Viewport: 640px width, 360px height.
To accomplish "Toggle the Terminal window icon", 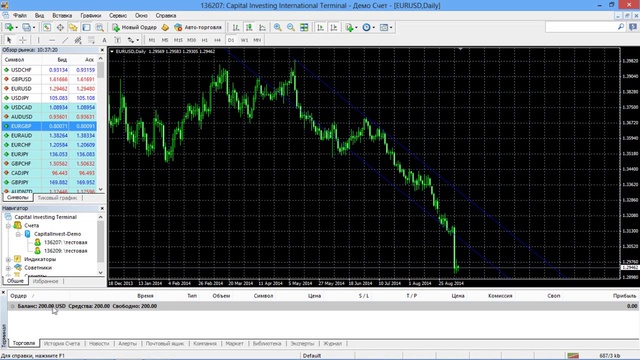I will [x=86, y=27].
